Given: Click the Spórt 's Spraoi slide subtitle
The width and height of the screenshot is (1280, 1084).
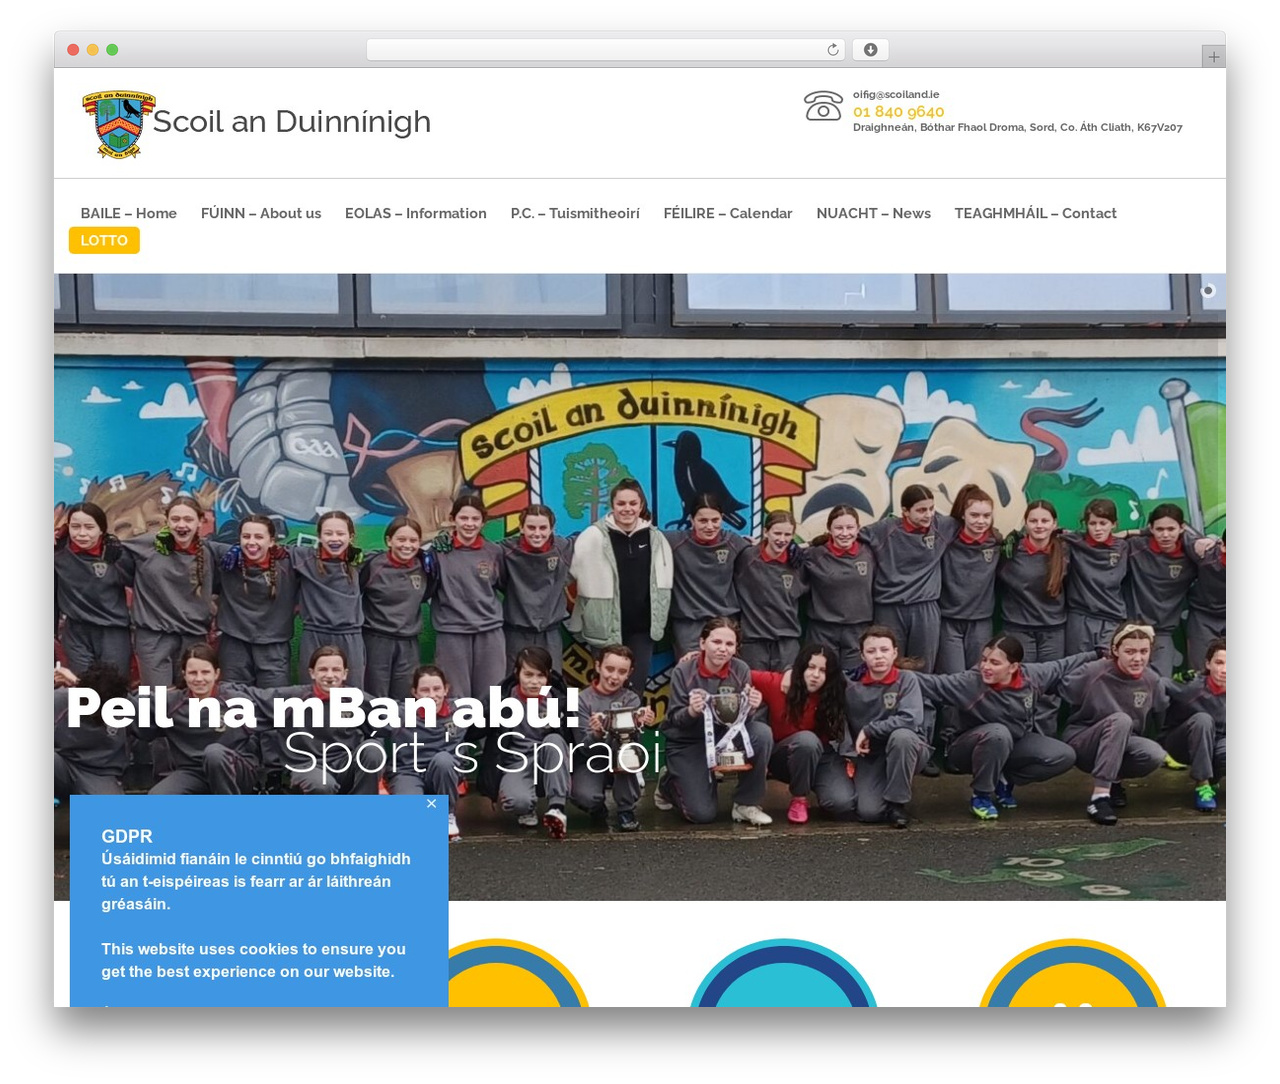Looking at the screenshot, I should pyautogui.click(x=473, y=753).
